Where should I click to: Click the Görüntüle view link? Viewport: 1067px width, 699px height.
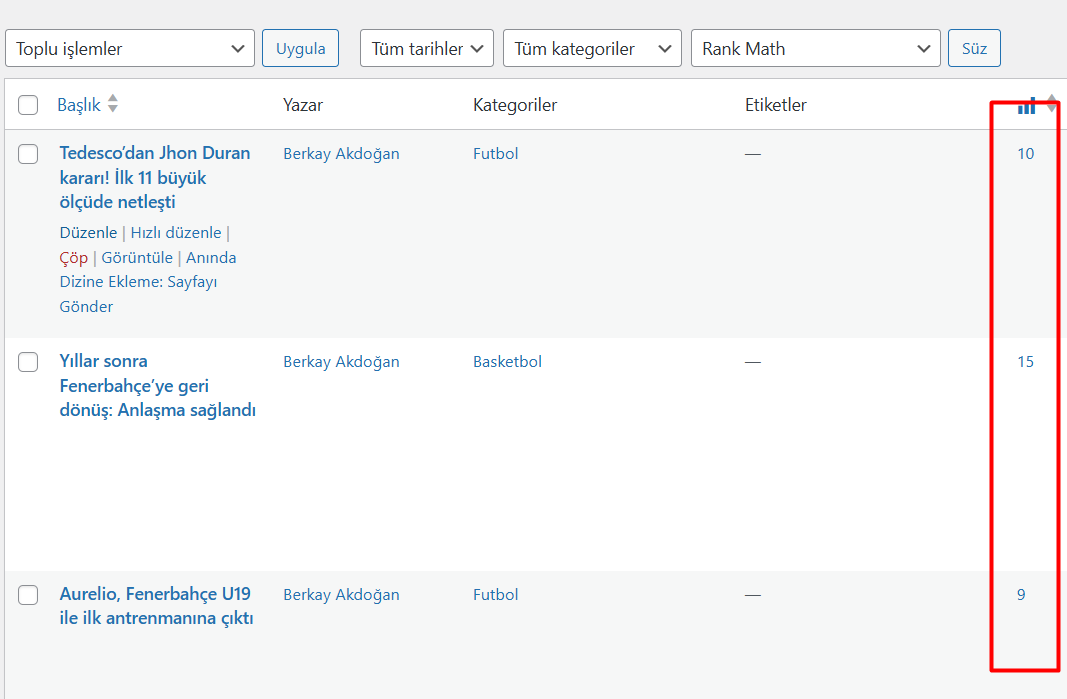[137, 258]
